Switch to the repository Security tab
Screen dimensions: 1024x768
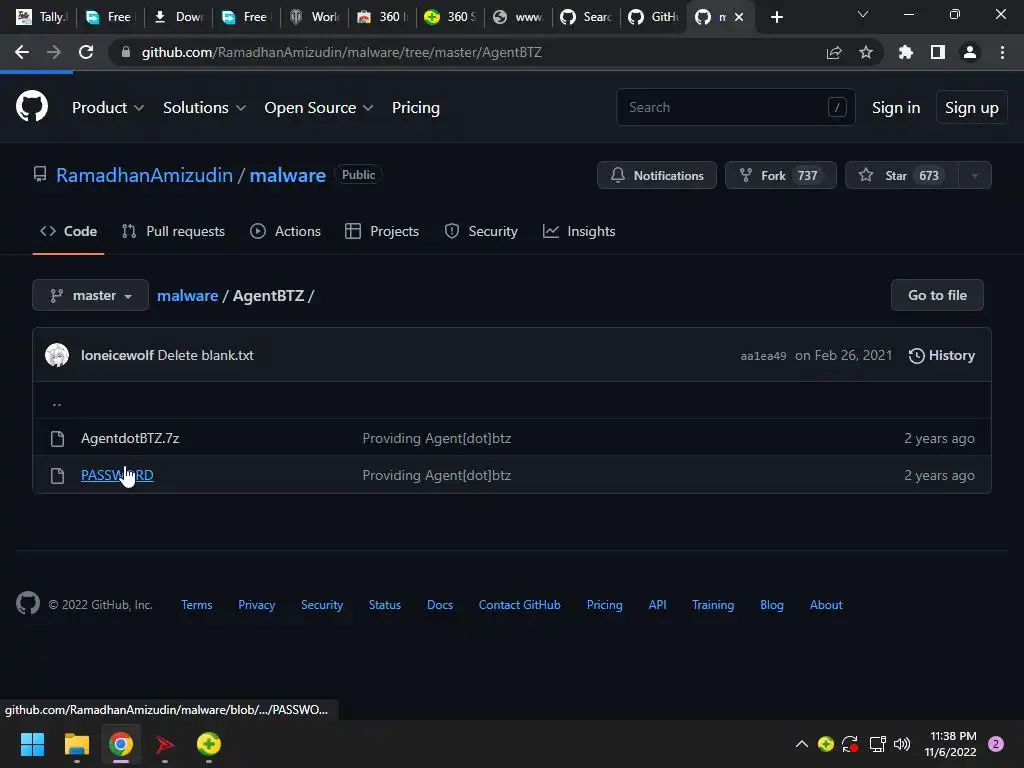click(481, 231)
